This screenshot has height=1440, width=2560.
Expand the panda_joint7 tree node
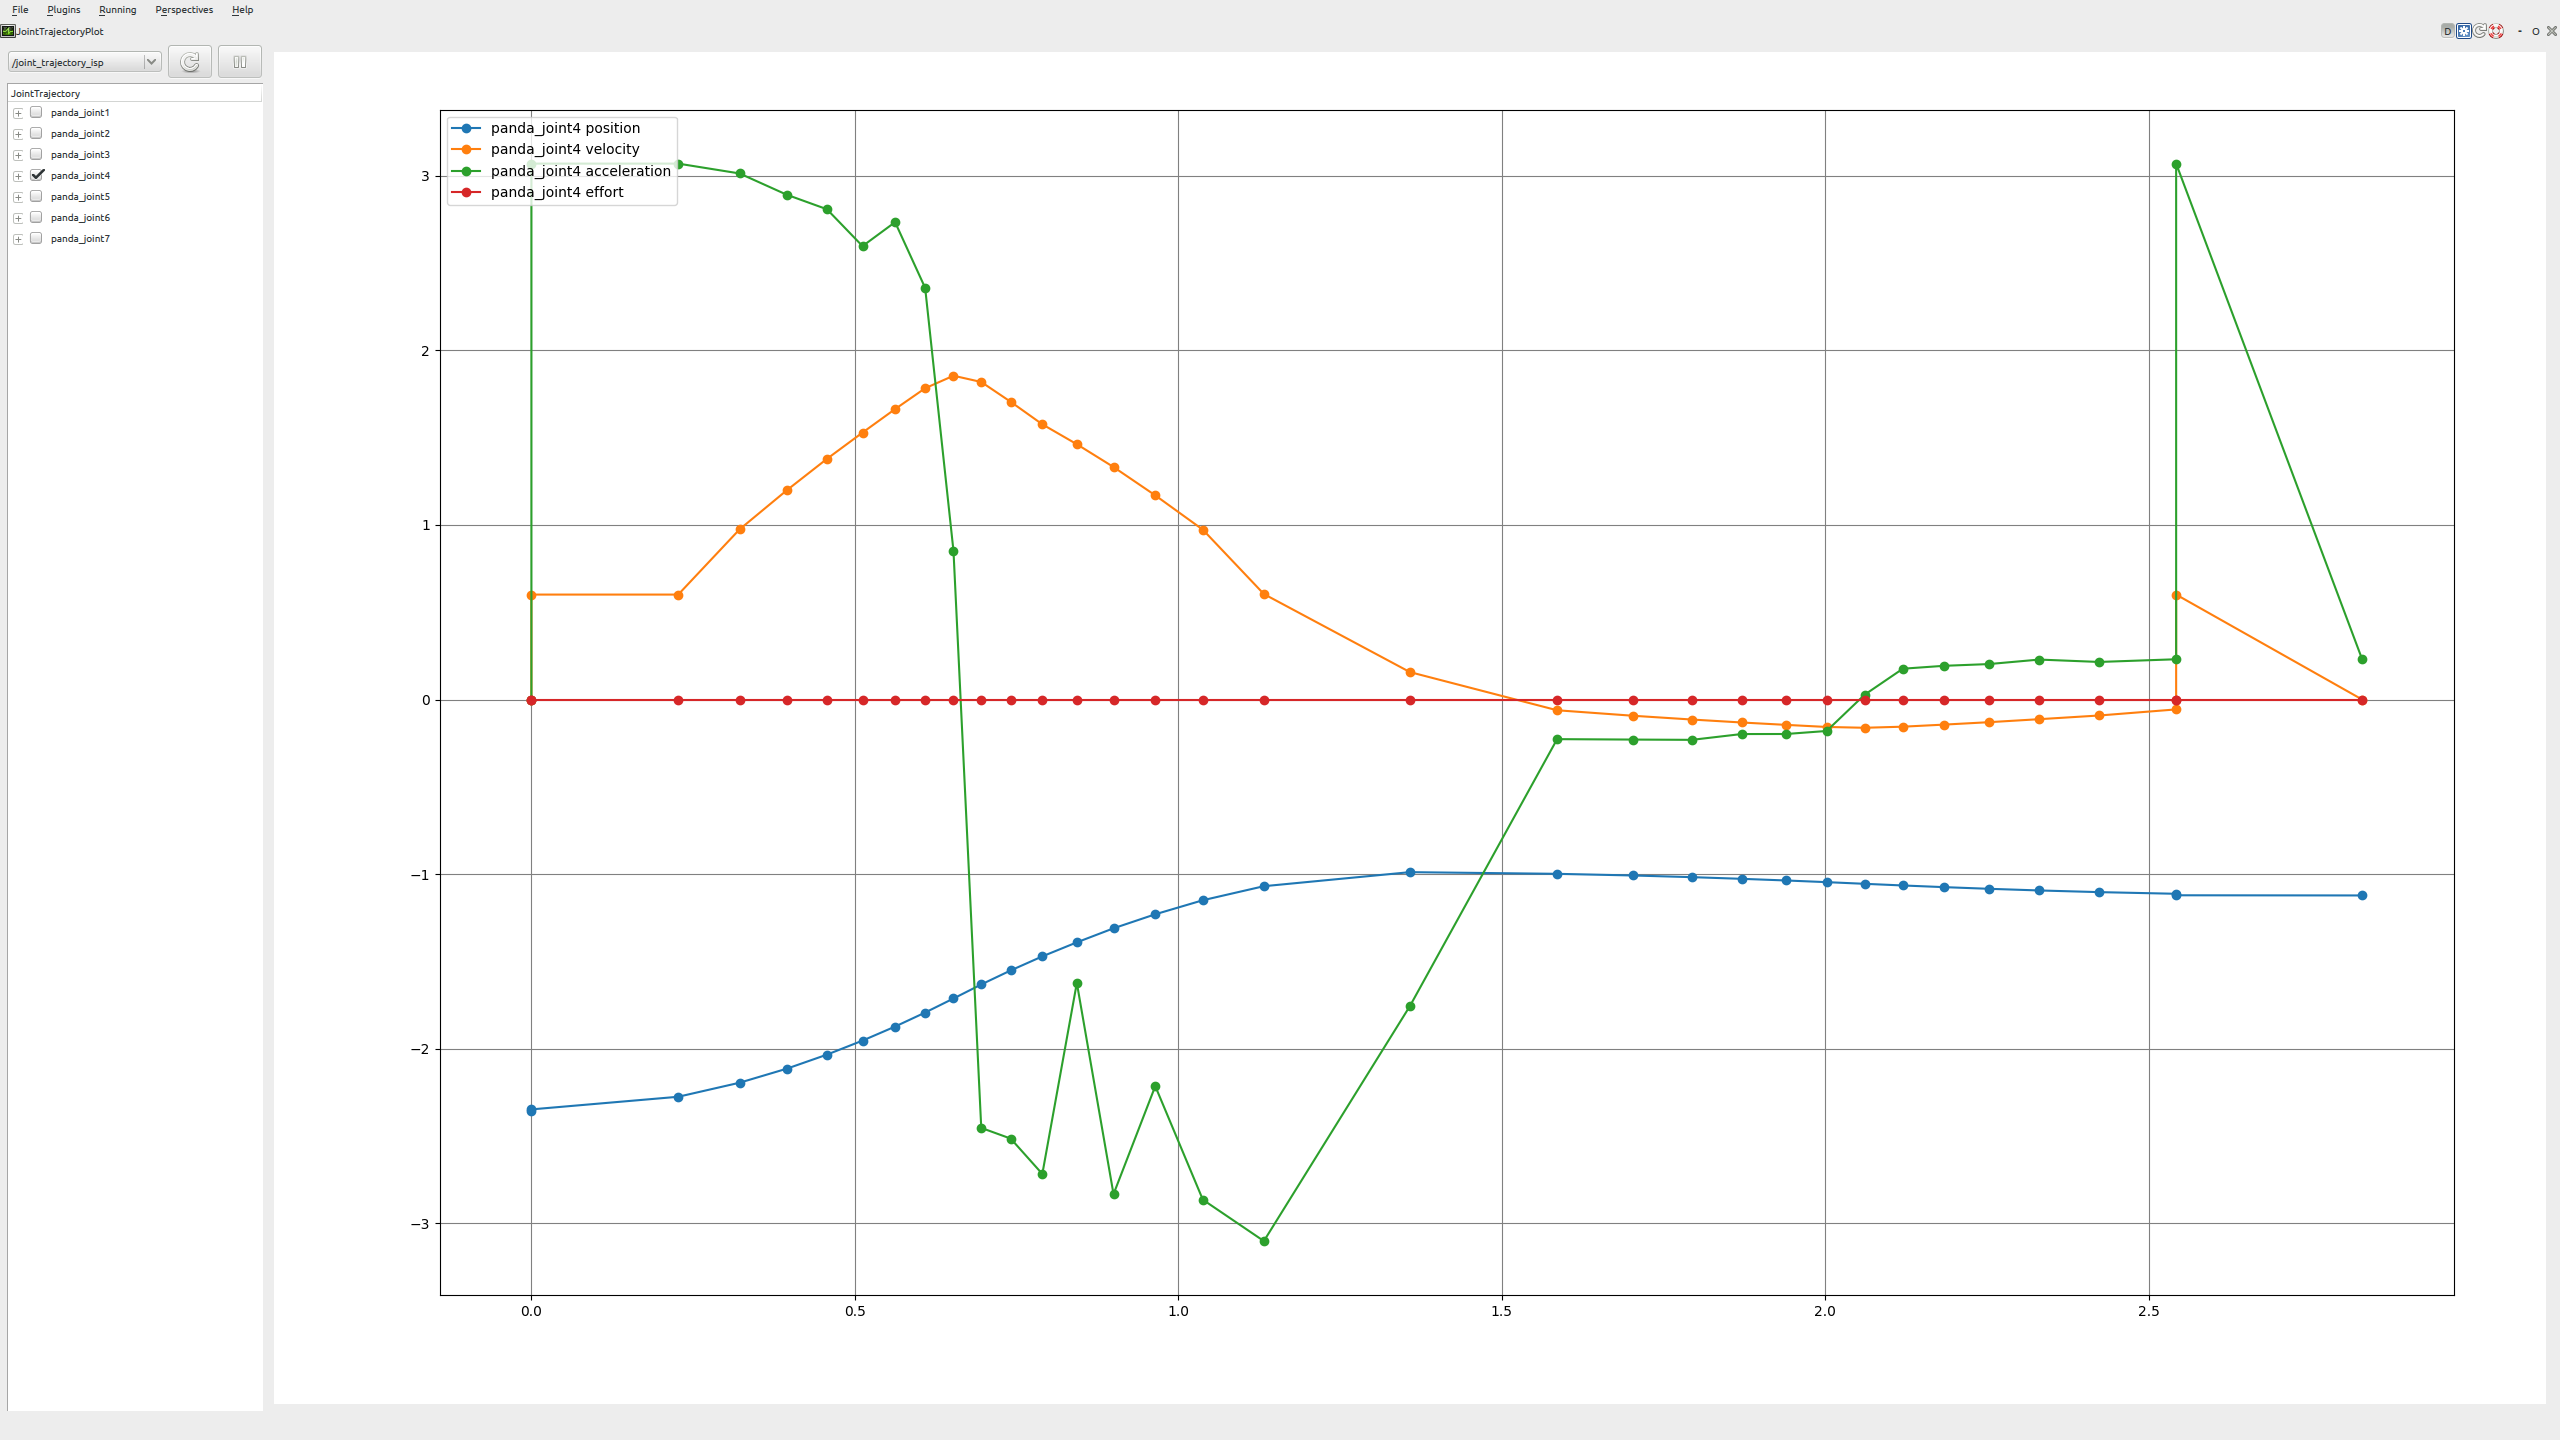click(x=18, y=239)
